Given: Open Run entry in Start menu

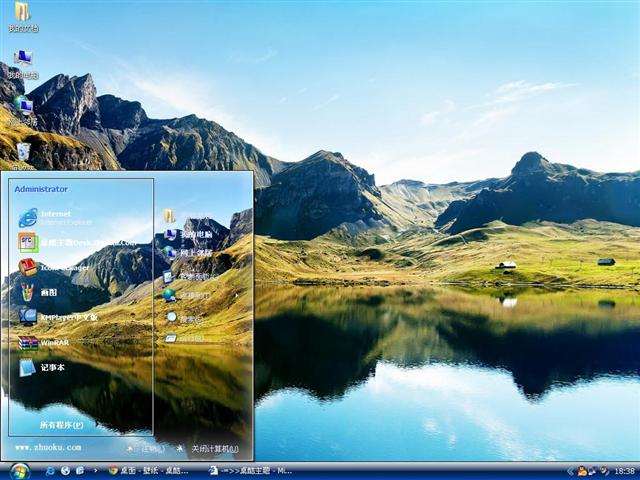Looking at the screenshot, I should coord(184,338).
